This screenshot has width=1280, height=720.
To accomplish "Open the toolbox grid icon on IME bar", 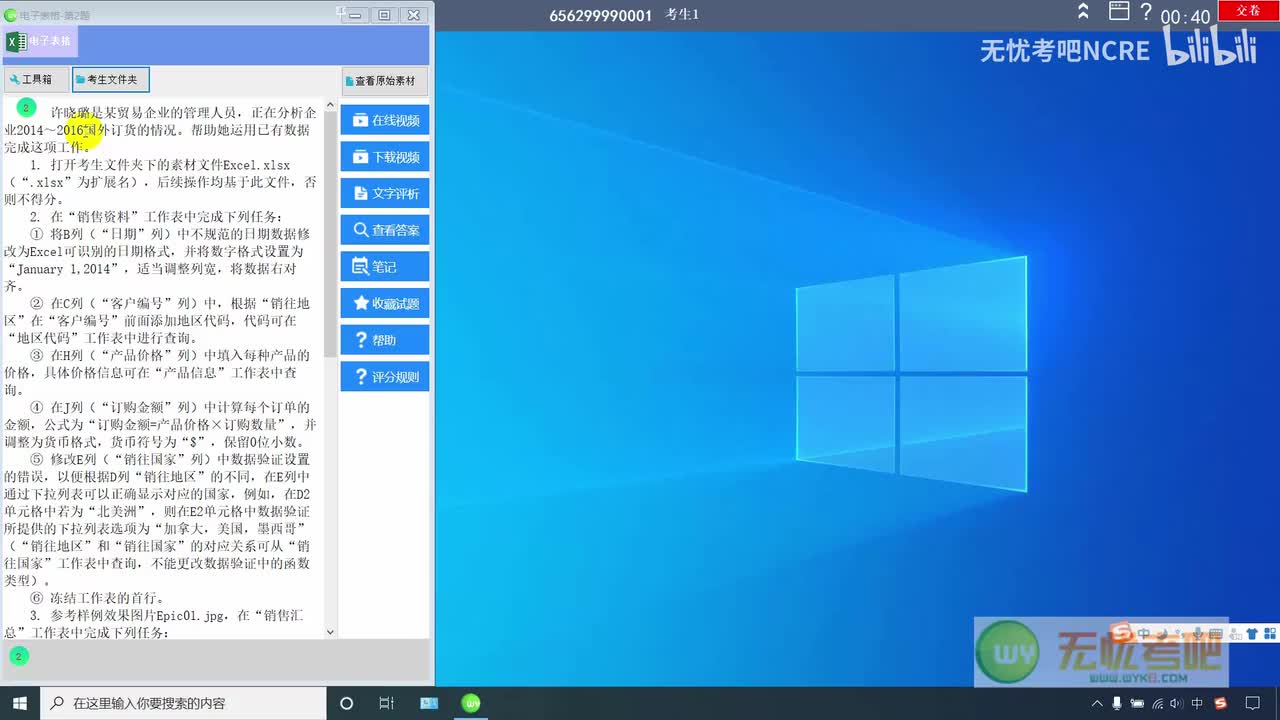I will (1270, 634).
